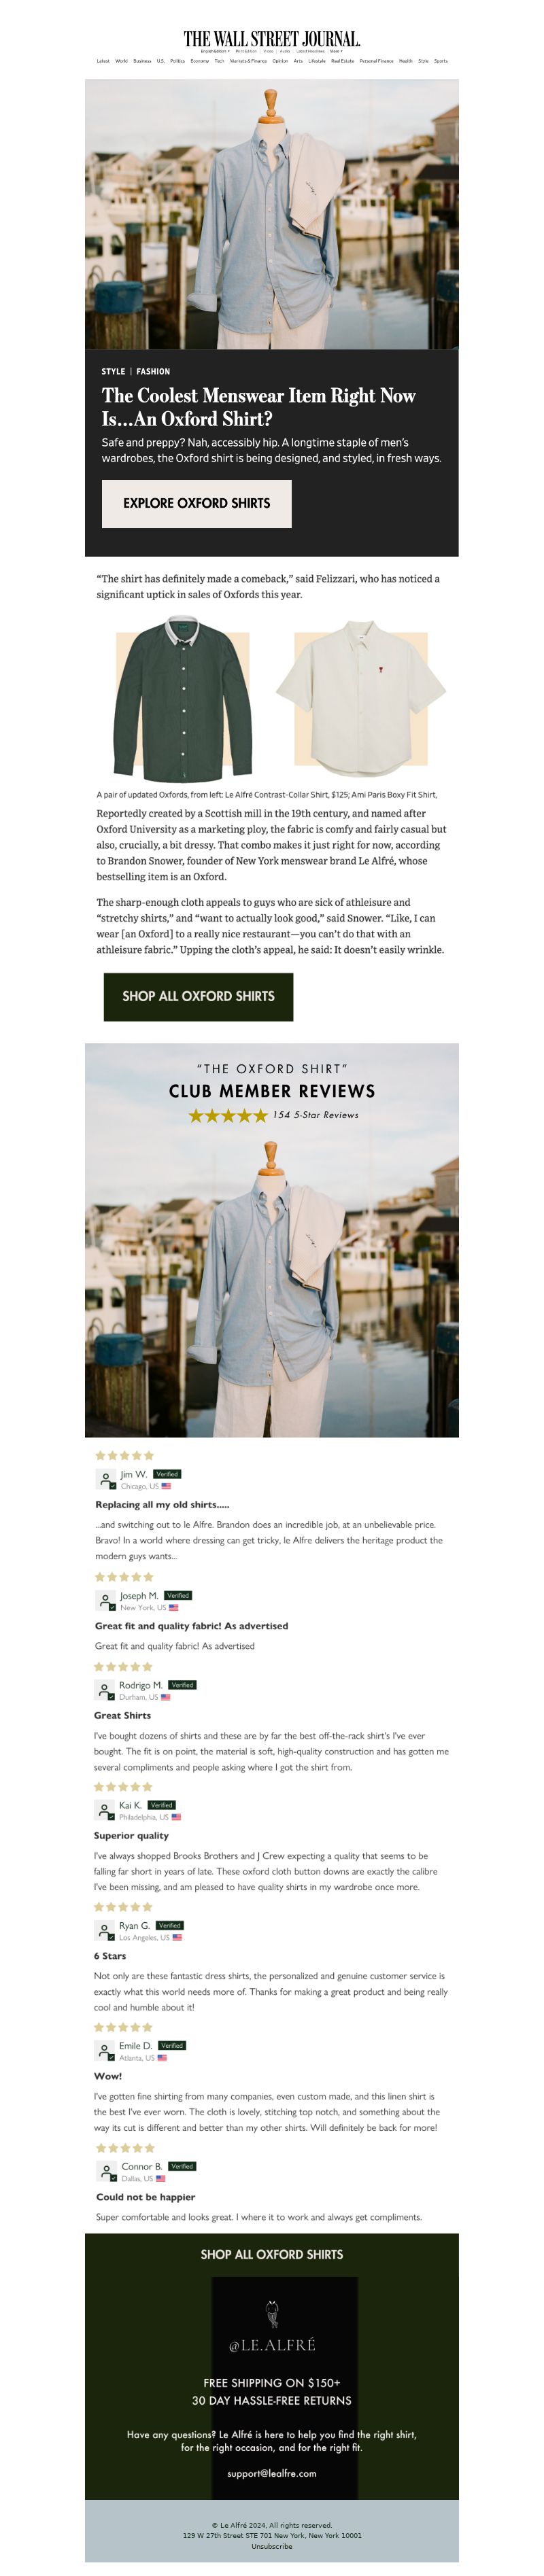This screenshot has height=2576, width=544.
Task: Click Verified badge beside Joseph M.
Action: (179, 1595)
